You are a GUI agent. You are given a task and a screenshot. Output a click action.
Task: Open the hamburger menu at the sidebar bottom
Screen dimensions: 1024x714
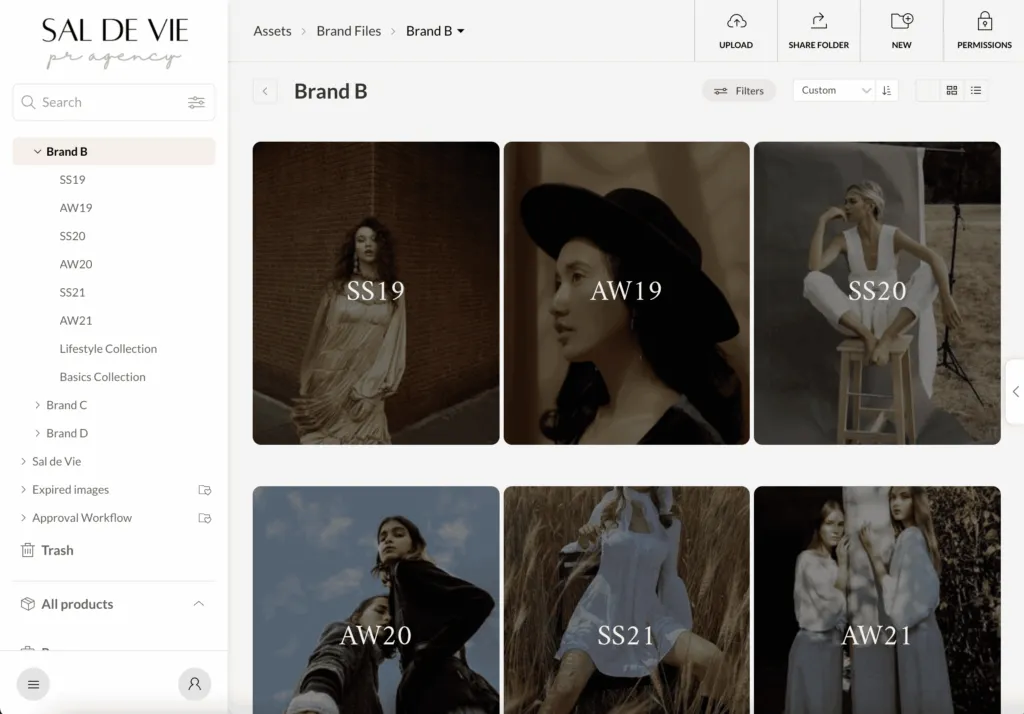(x=33, y=684)
